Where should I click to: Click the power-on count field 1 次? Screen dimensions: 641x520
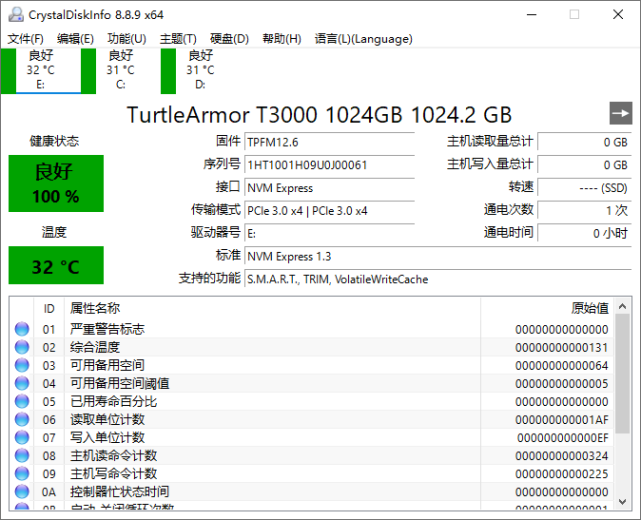584,211
